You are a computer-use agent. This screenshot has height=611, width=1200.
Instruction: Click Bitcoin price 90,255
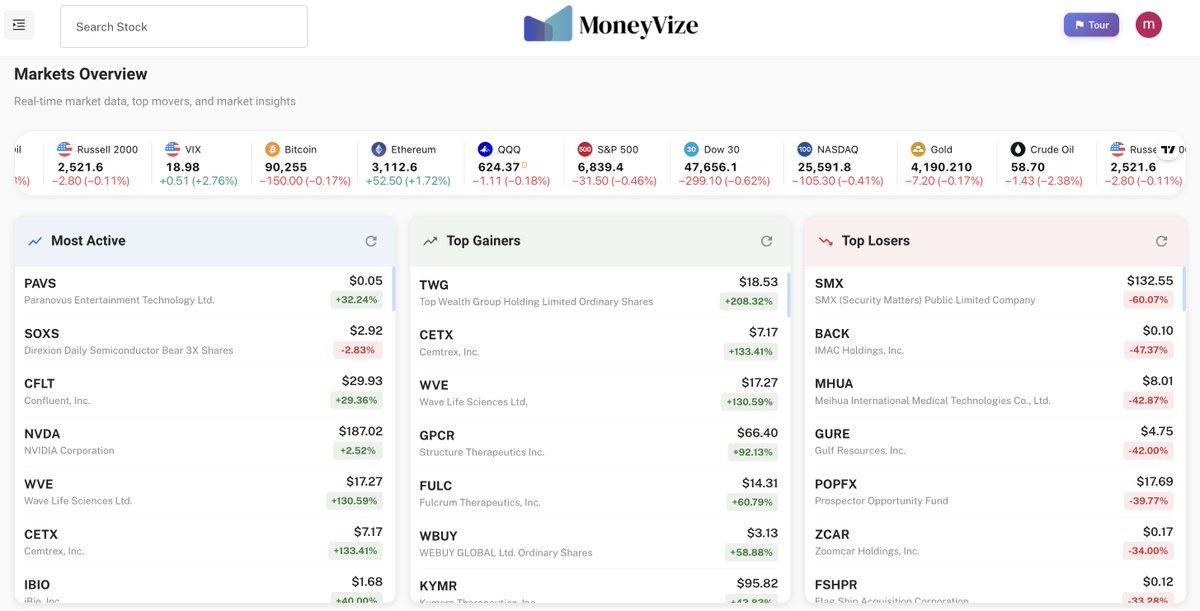(x=286, y=167)
